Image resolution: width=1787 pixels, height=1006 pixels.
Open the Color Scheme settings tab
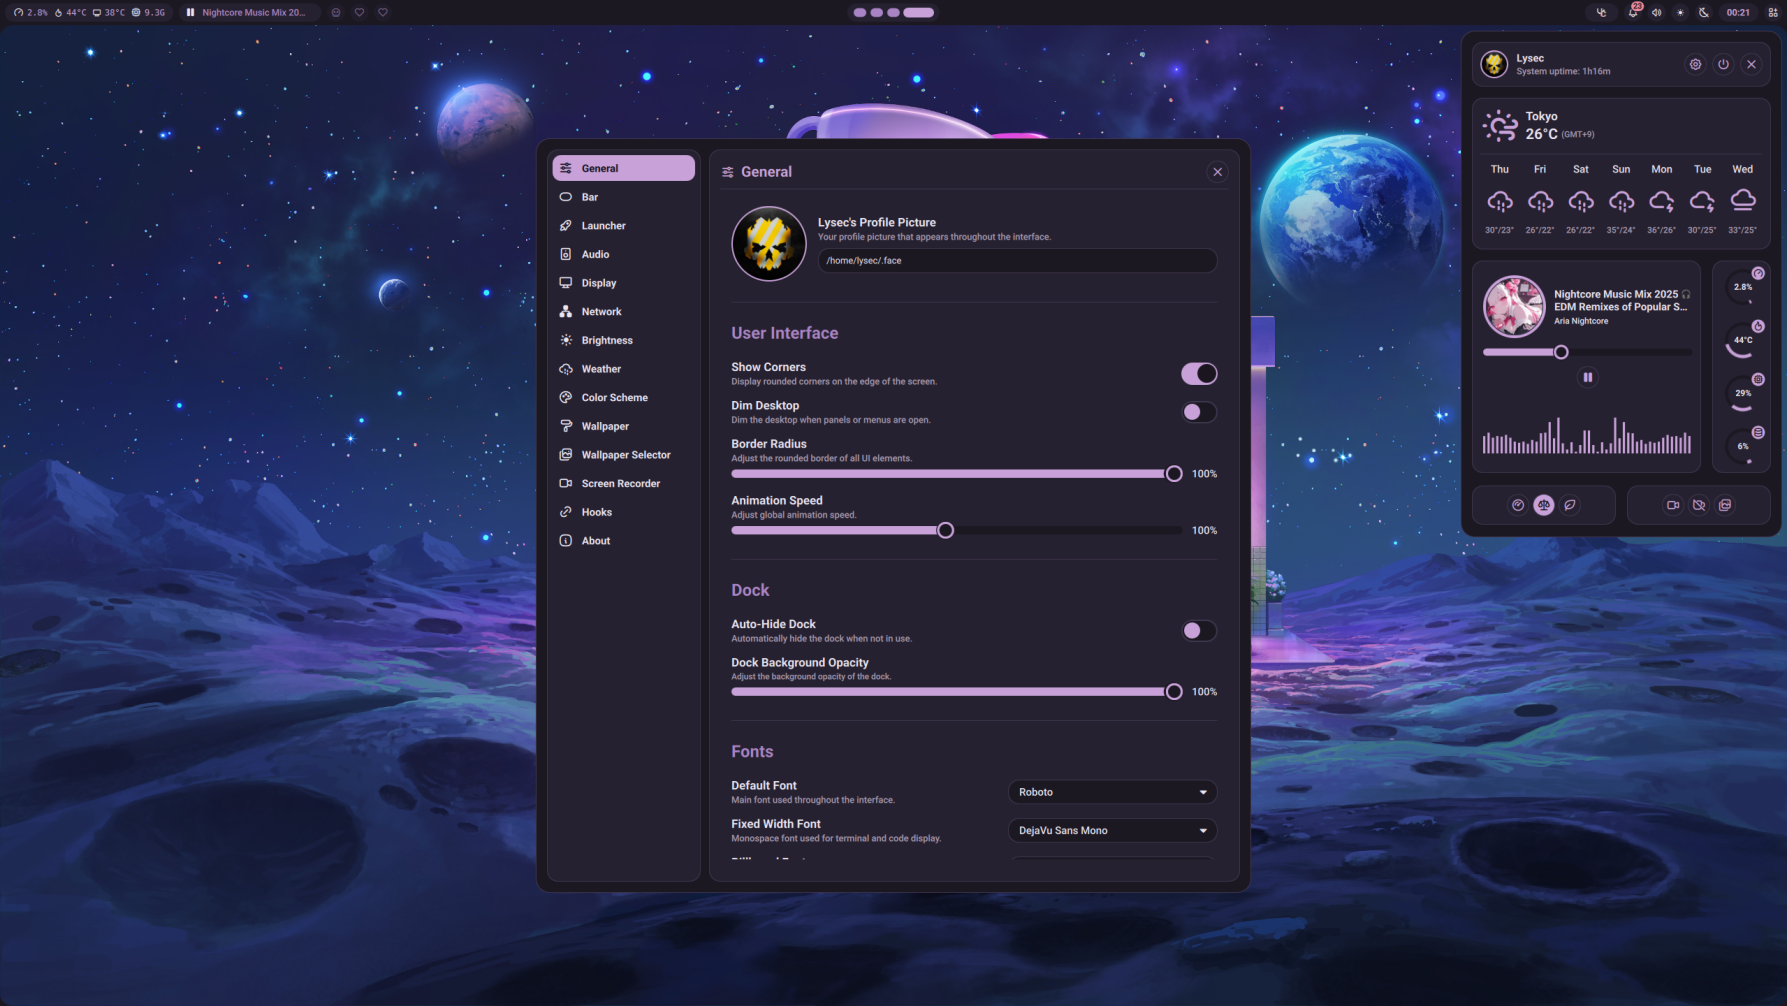614,398
